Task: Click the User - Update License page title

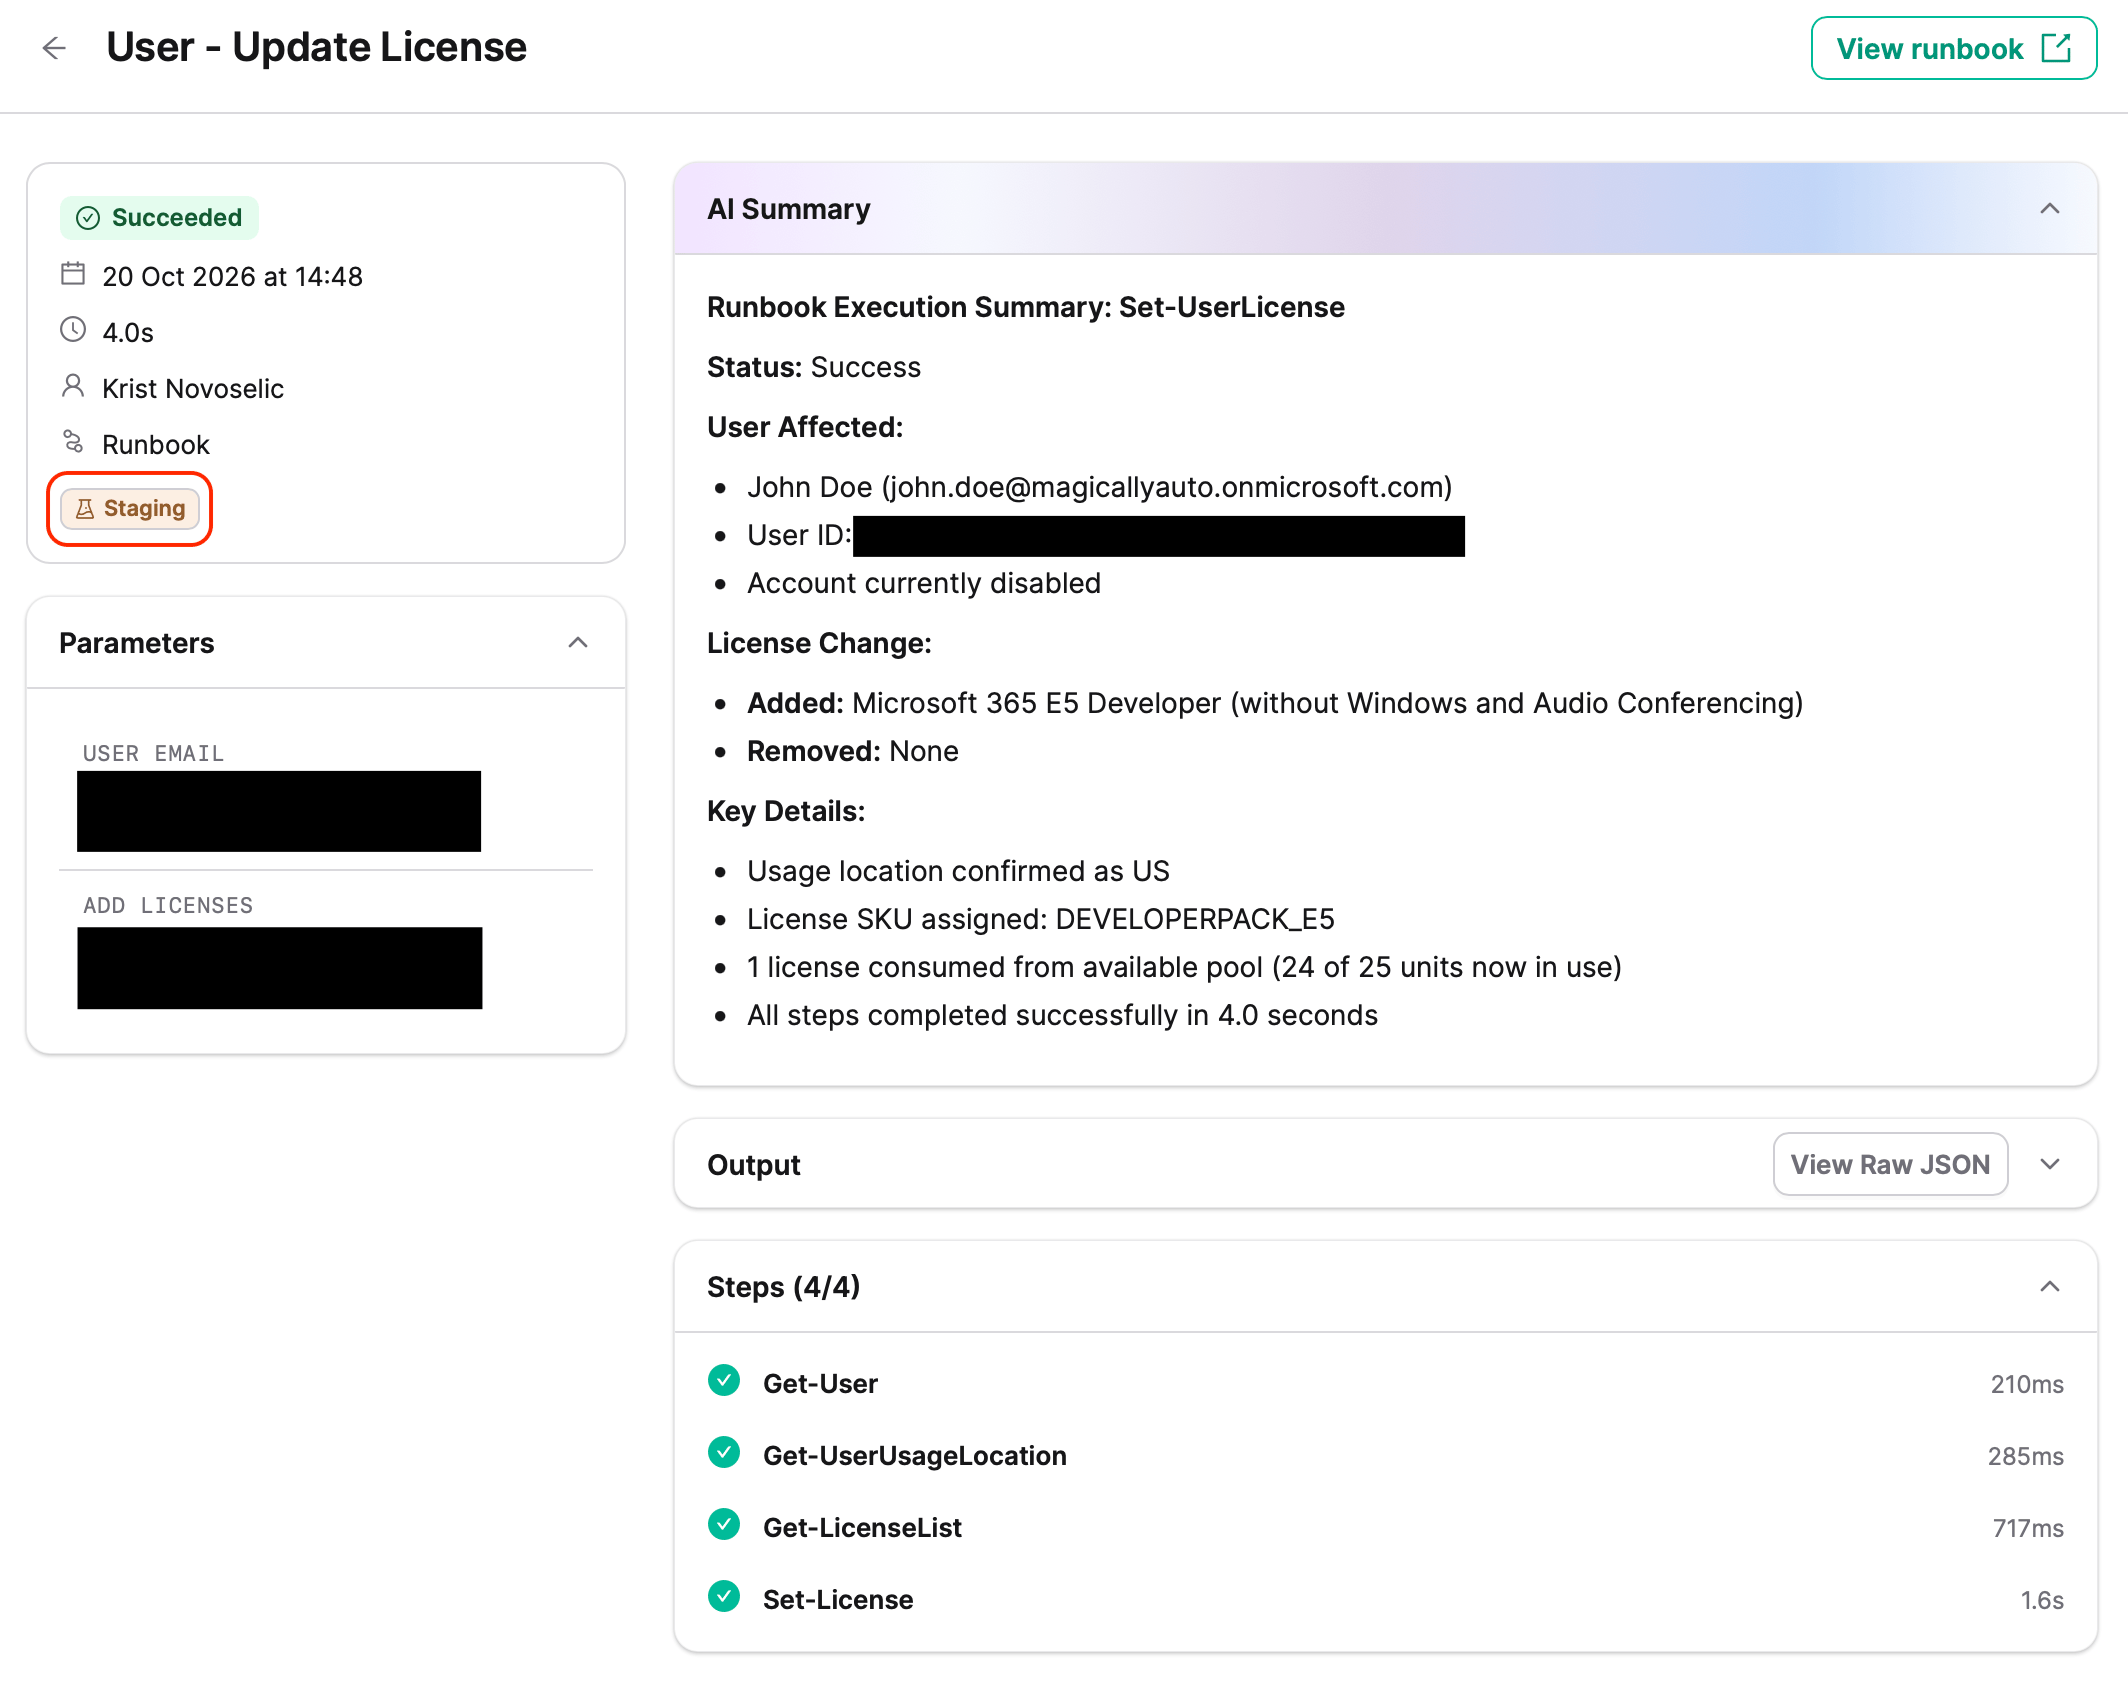Action: pos(316,47)
